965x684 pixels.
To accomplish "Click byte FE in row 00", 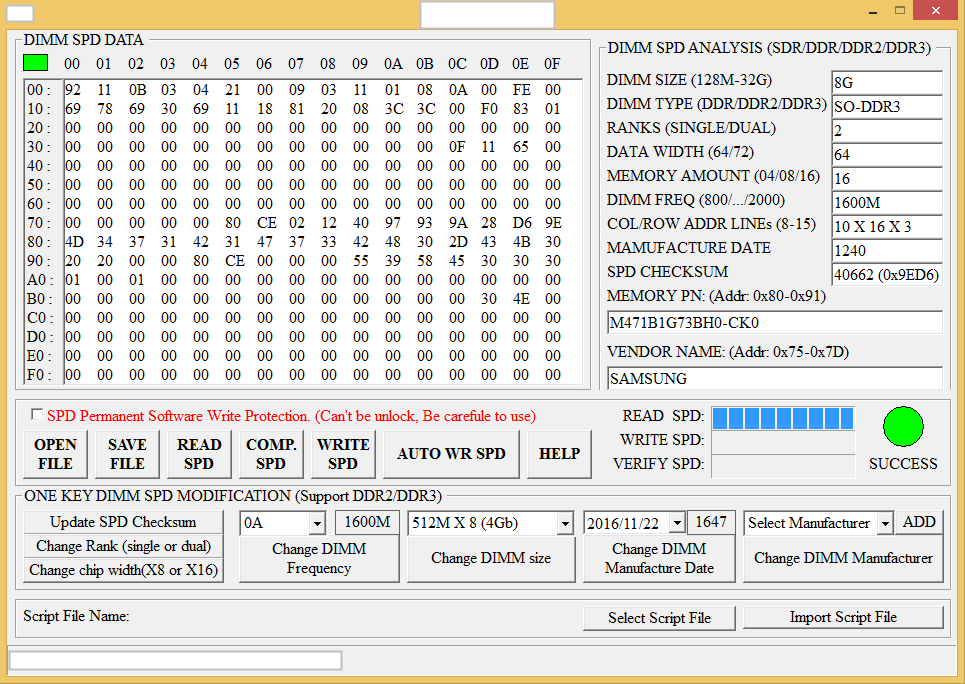I will pos(521,90).
